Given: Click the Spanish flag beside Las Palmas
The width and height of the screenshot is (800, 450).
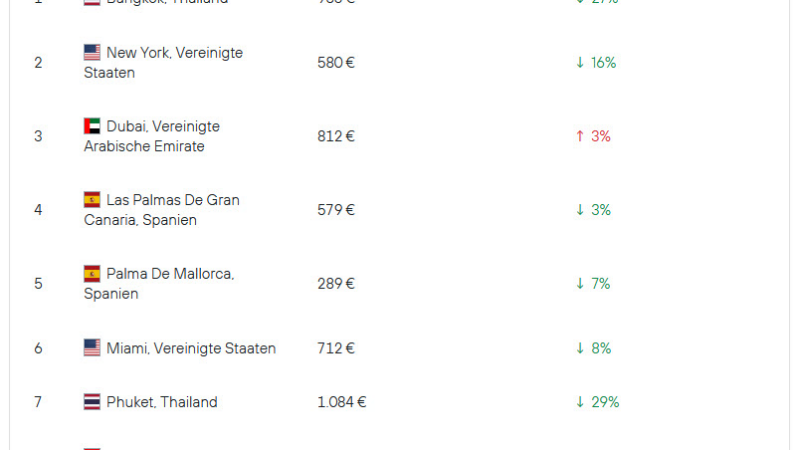Looking at the screenshot, I should [92, 200].
